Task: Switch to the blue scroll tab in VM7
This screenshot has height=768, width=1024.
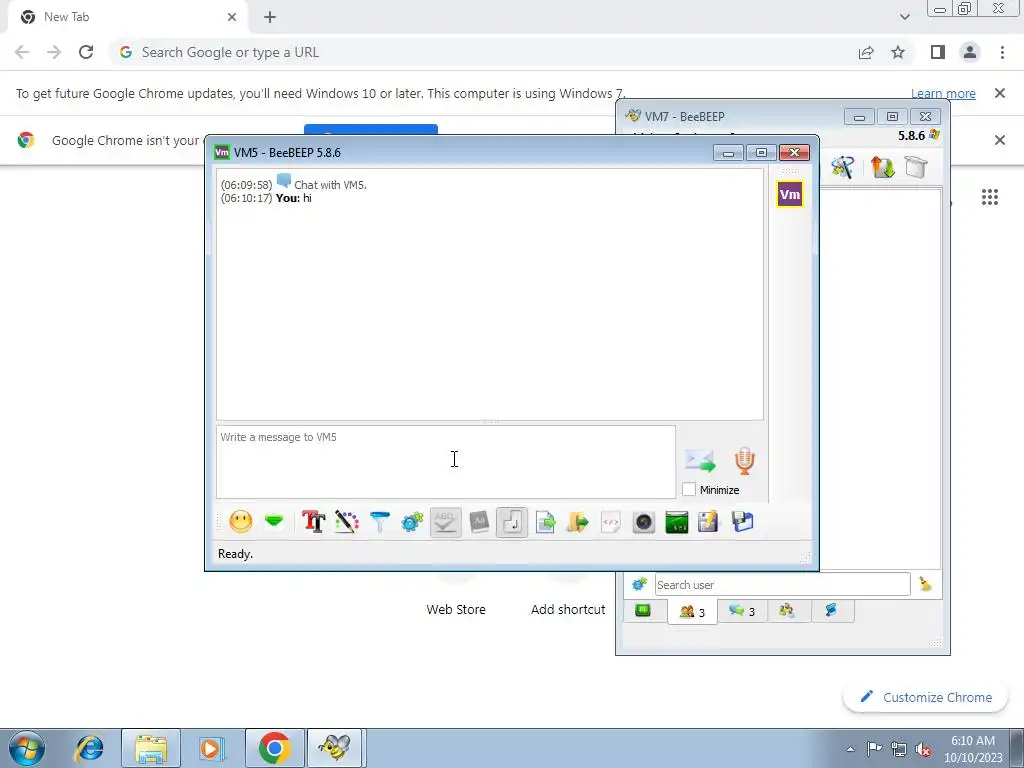Action: coord(831,611)
